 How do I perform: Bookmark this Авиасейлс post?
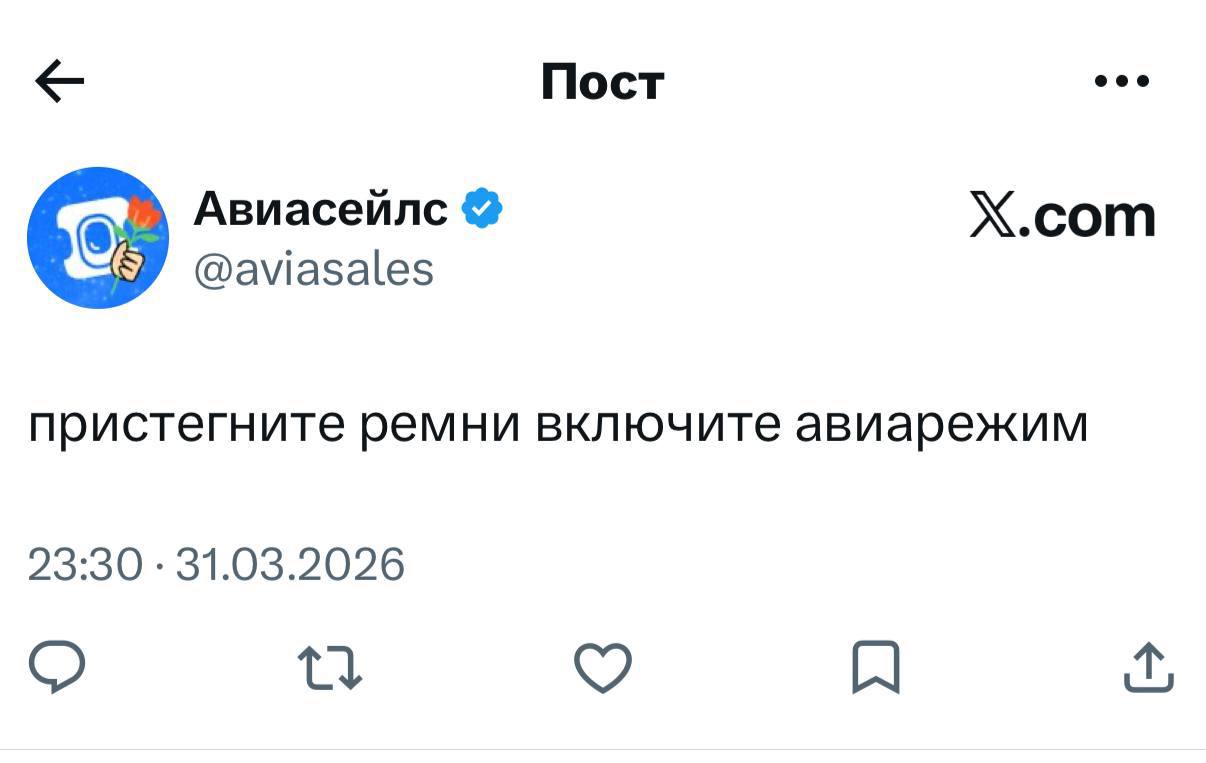[x=876, y=668]
